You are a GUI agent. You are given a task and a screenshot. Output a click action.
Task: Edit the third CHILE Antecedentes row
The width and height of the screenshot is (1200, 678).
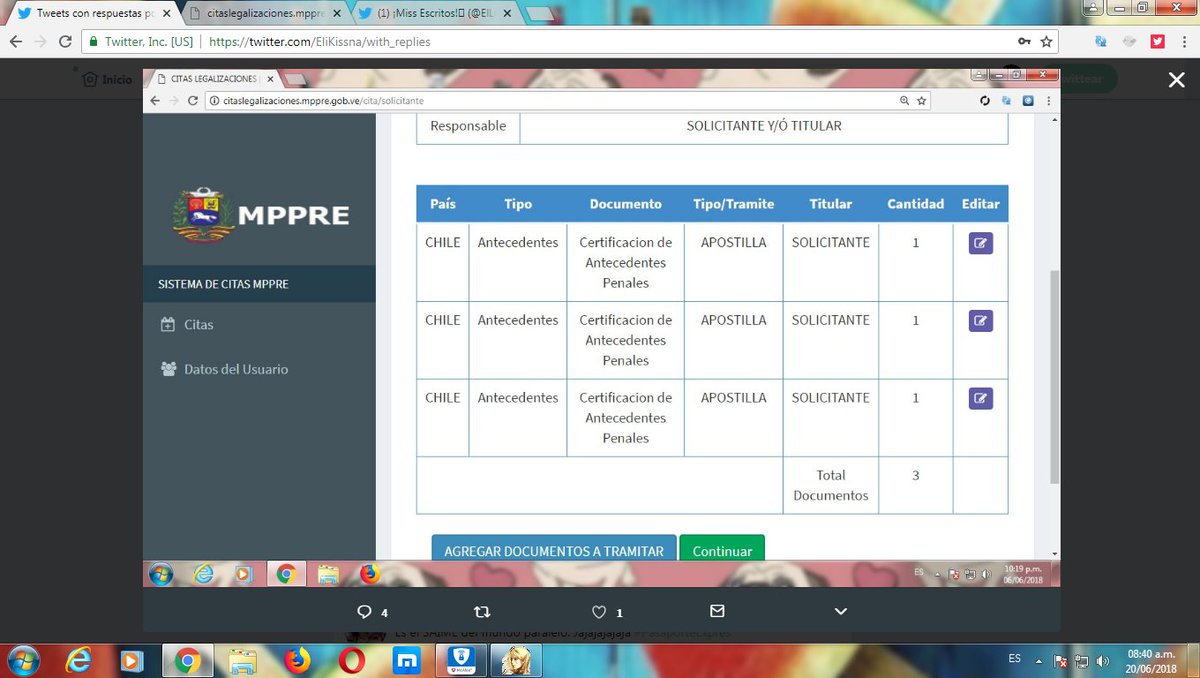click(x=980, y=398)
